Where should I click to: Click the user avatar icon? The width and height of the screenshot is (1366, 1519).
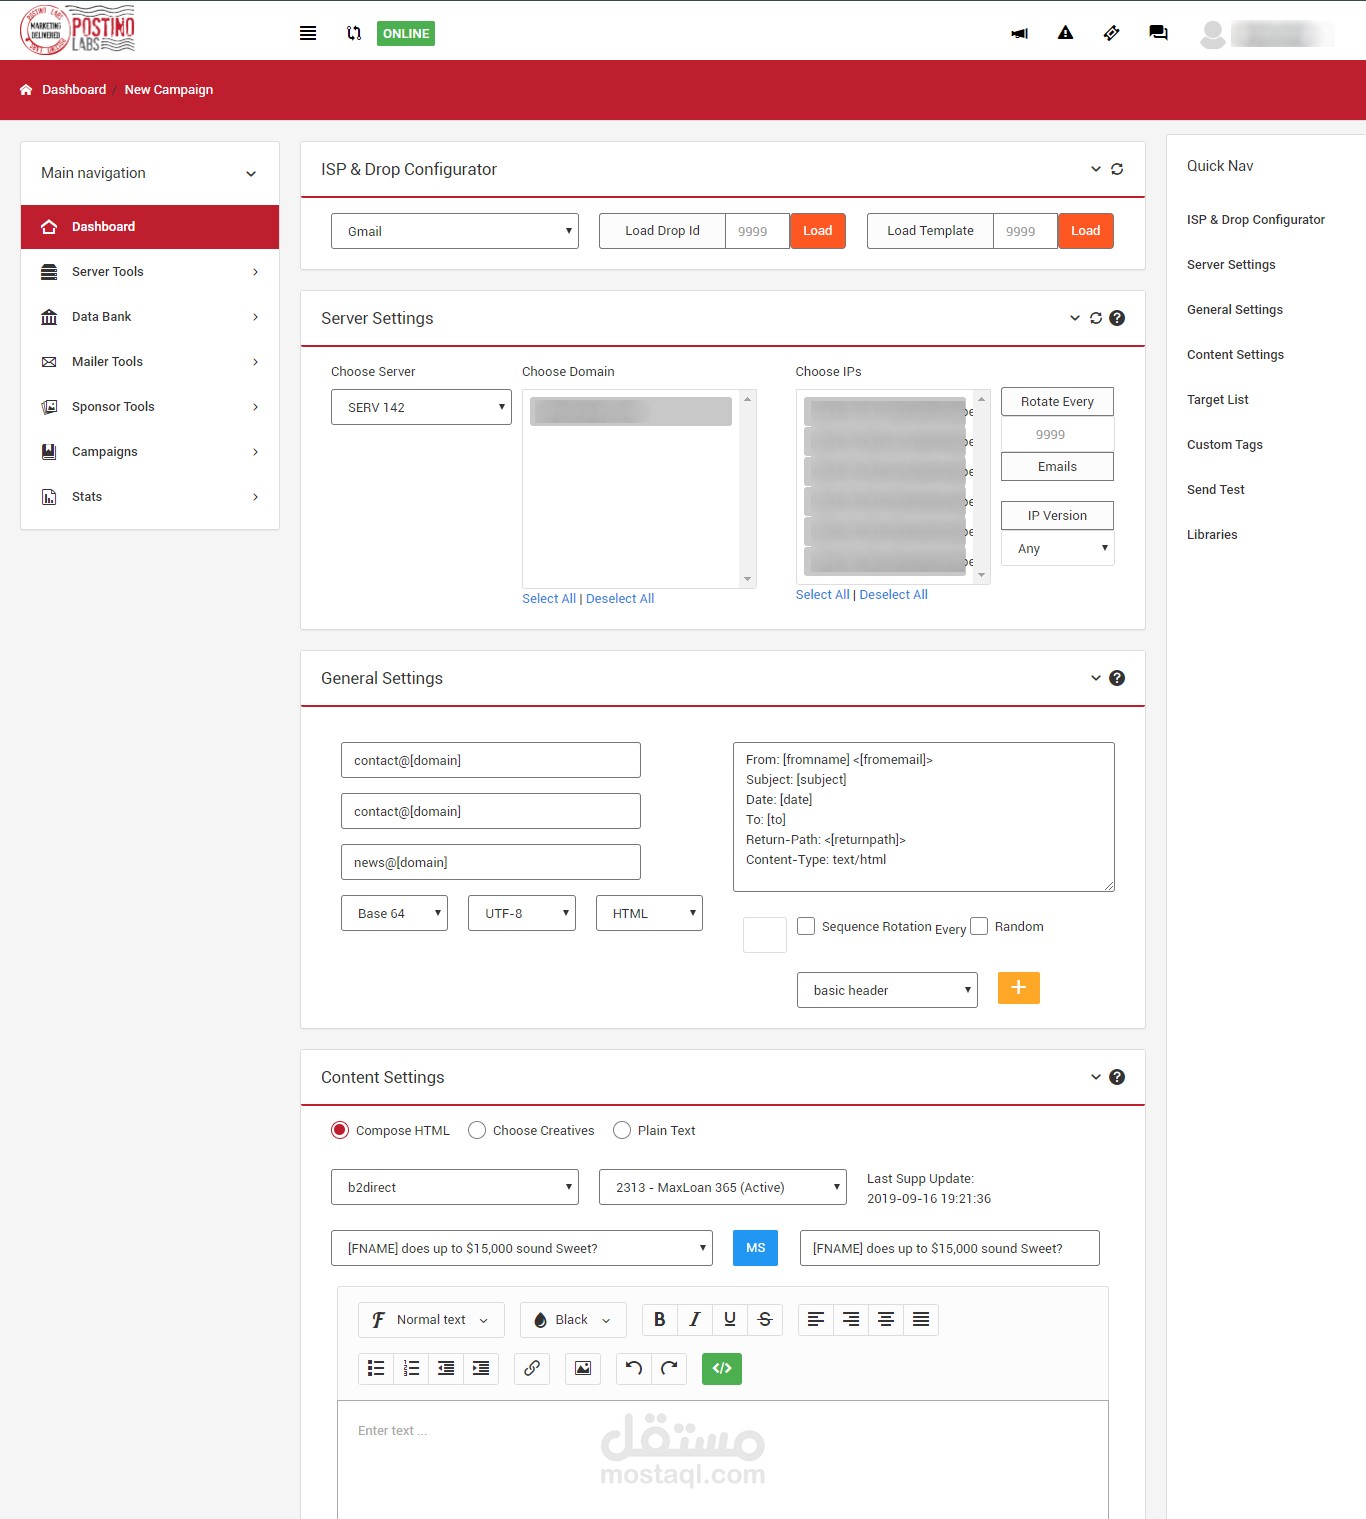click(x=1213, y=34)
